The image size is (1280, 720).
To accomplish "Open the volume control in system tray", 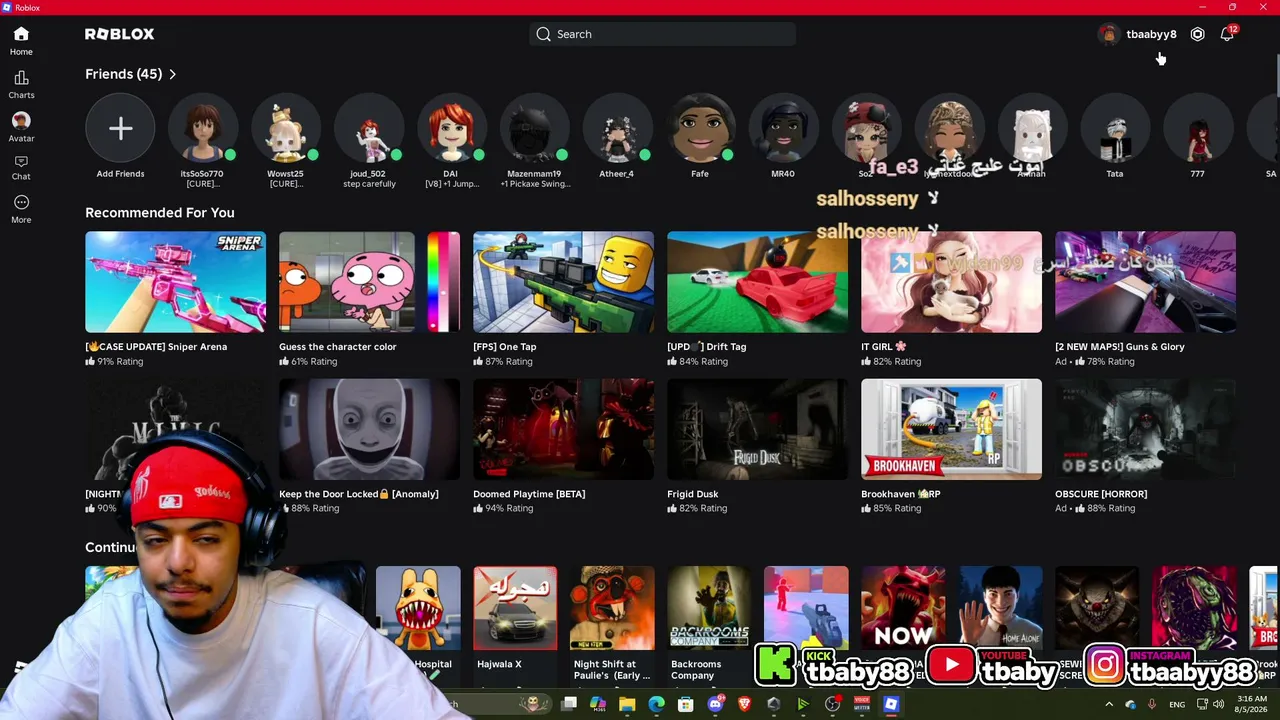I will [x=1219, y=704].
